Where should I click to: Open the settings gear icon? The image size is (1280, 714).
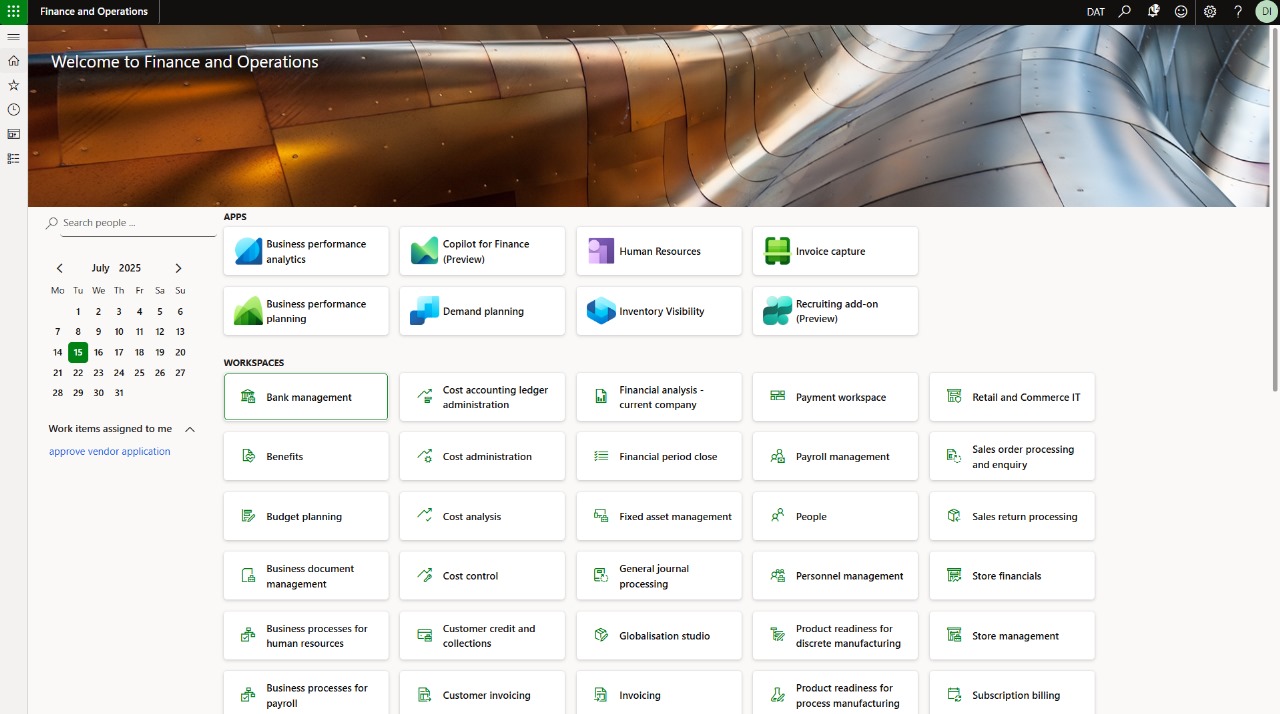(x=1210, y=12)
